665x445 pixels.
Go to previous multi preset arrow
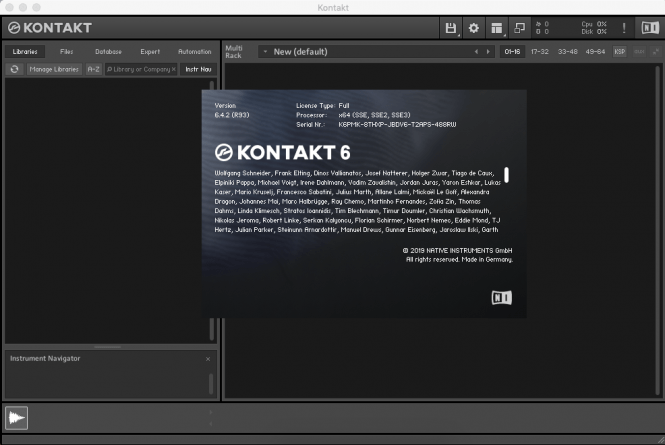tap(476, 52)
